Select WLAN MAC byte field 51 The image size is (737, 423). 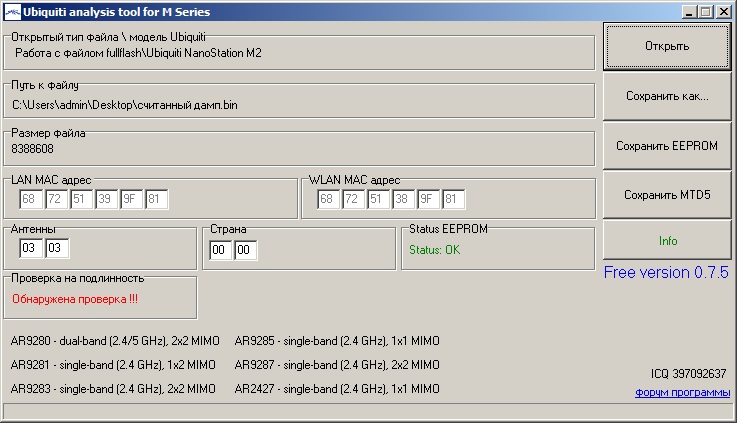pyautogui.click(x=378, y=199)
